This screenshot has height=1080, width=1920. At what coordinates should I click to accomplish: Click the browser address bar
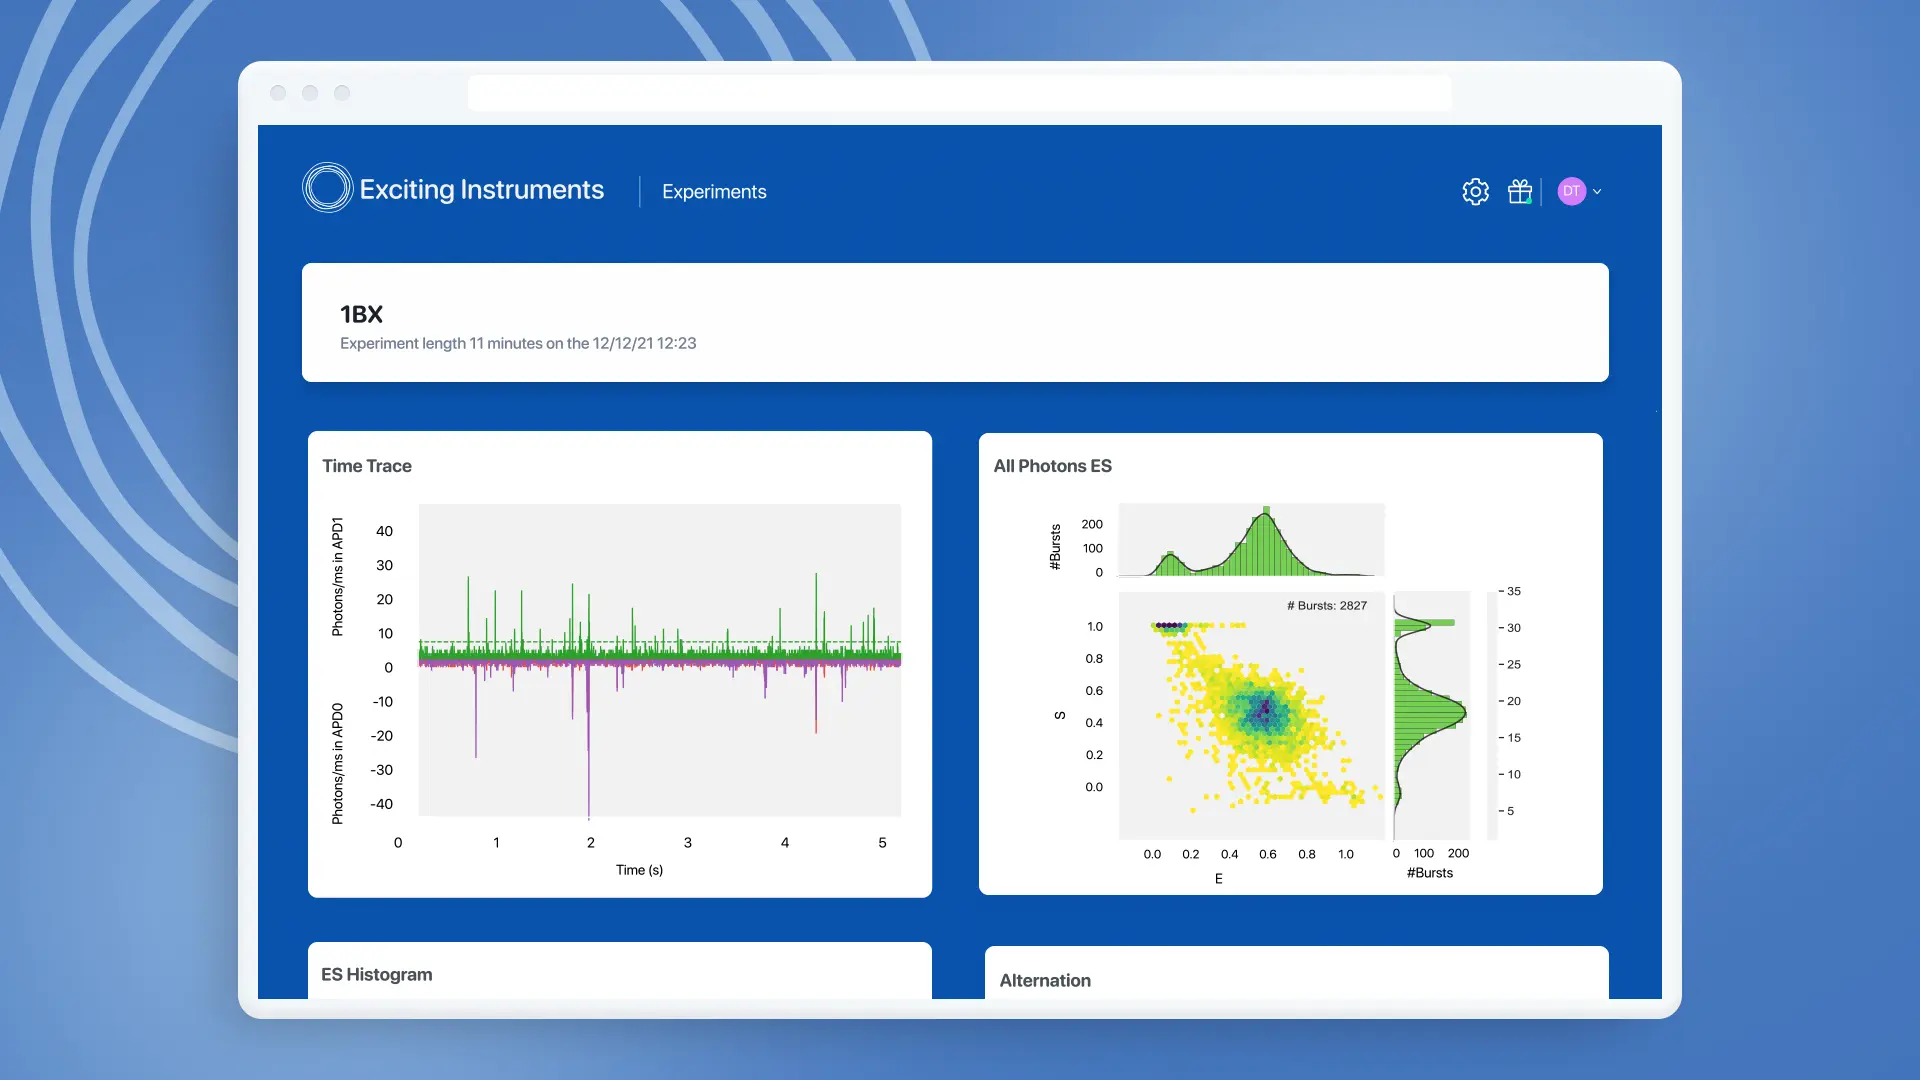[x=958, y=91]
